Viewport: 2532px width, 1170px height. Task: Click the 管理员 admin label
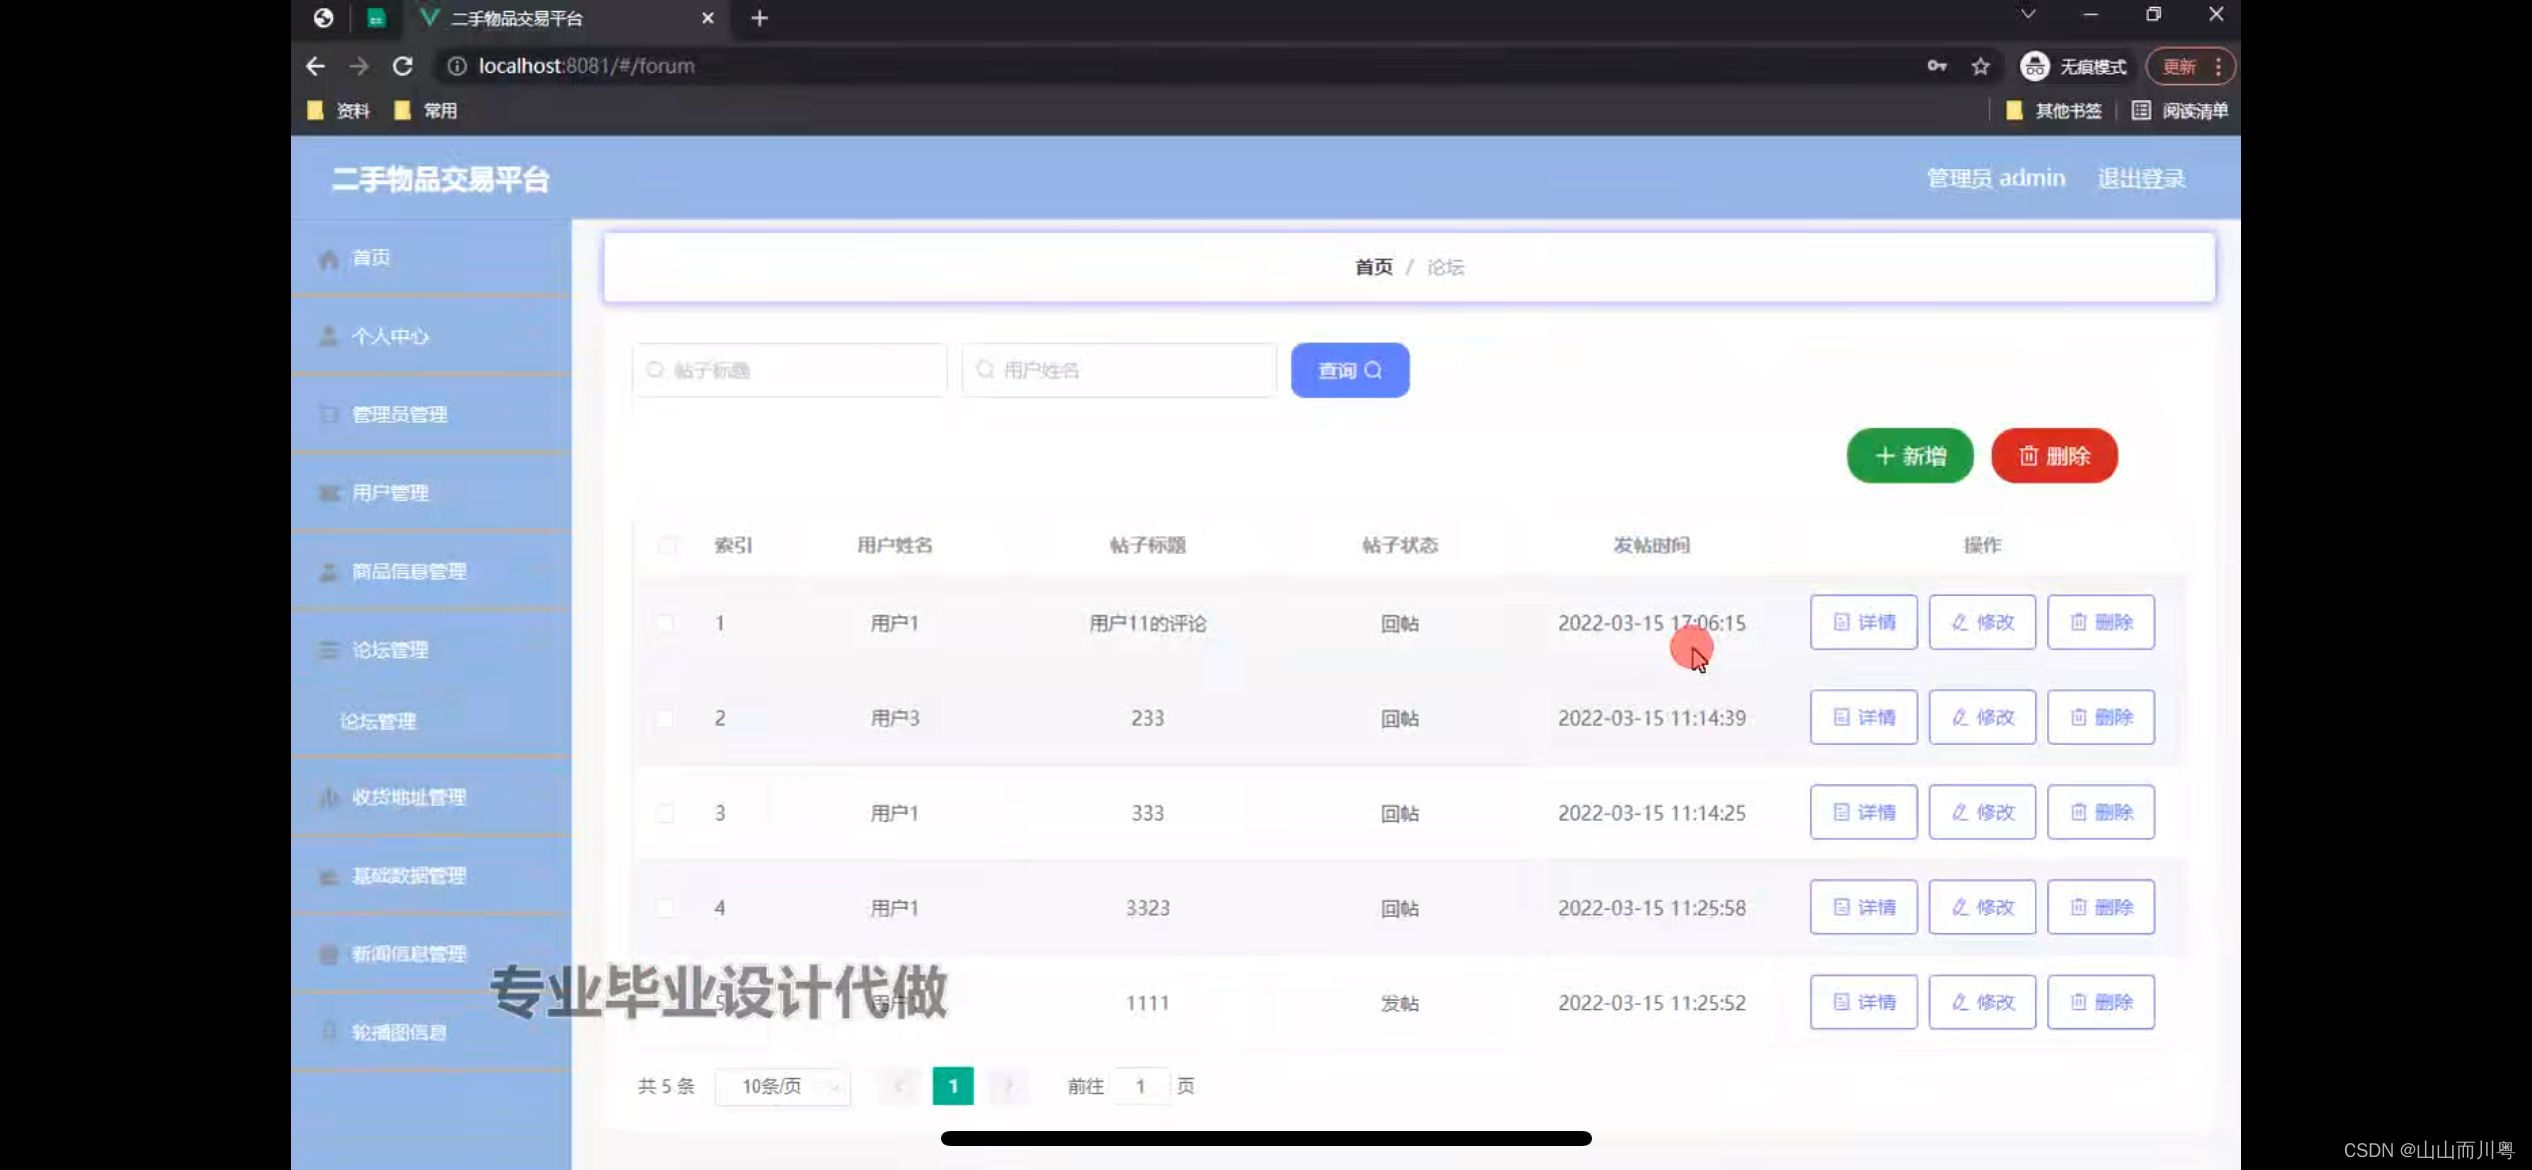[x=1995, y=178]
